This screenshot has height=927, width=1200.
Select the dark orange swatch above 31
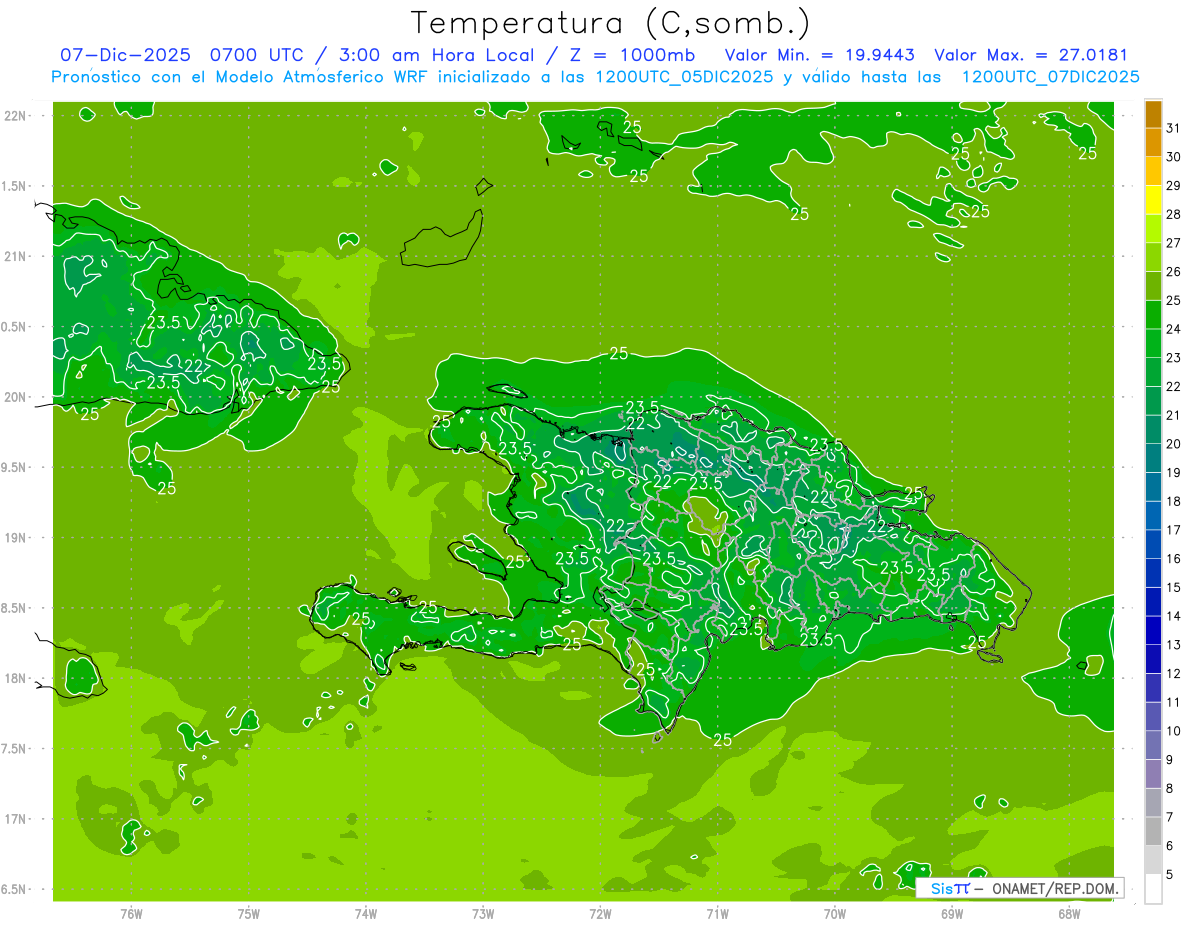[1153, 114]
